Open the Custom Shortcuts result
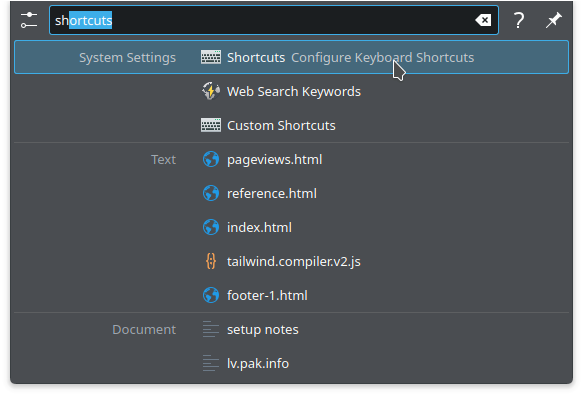This screenshot has width=583, height=394. (292, 125)
